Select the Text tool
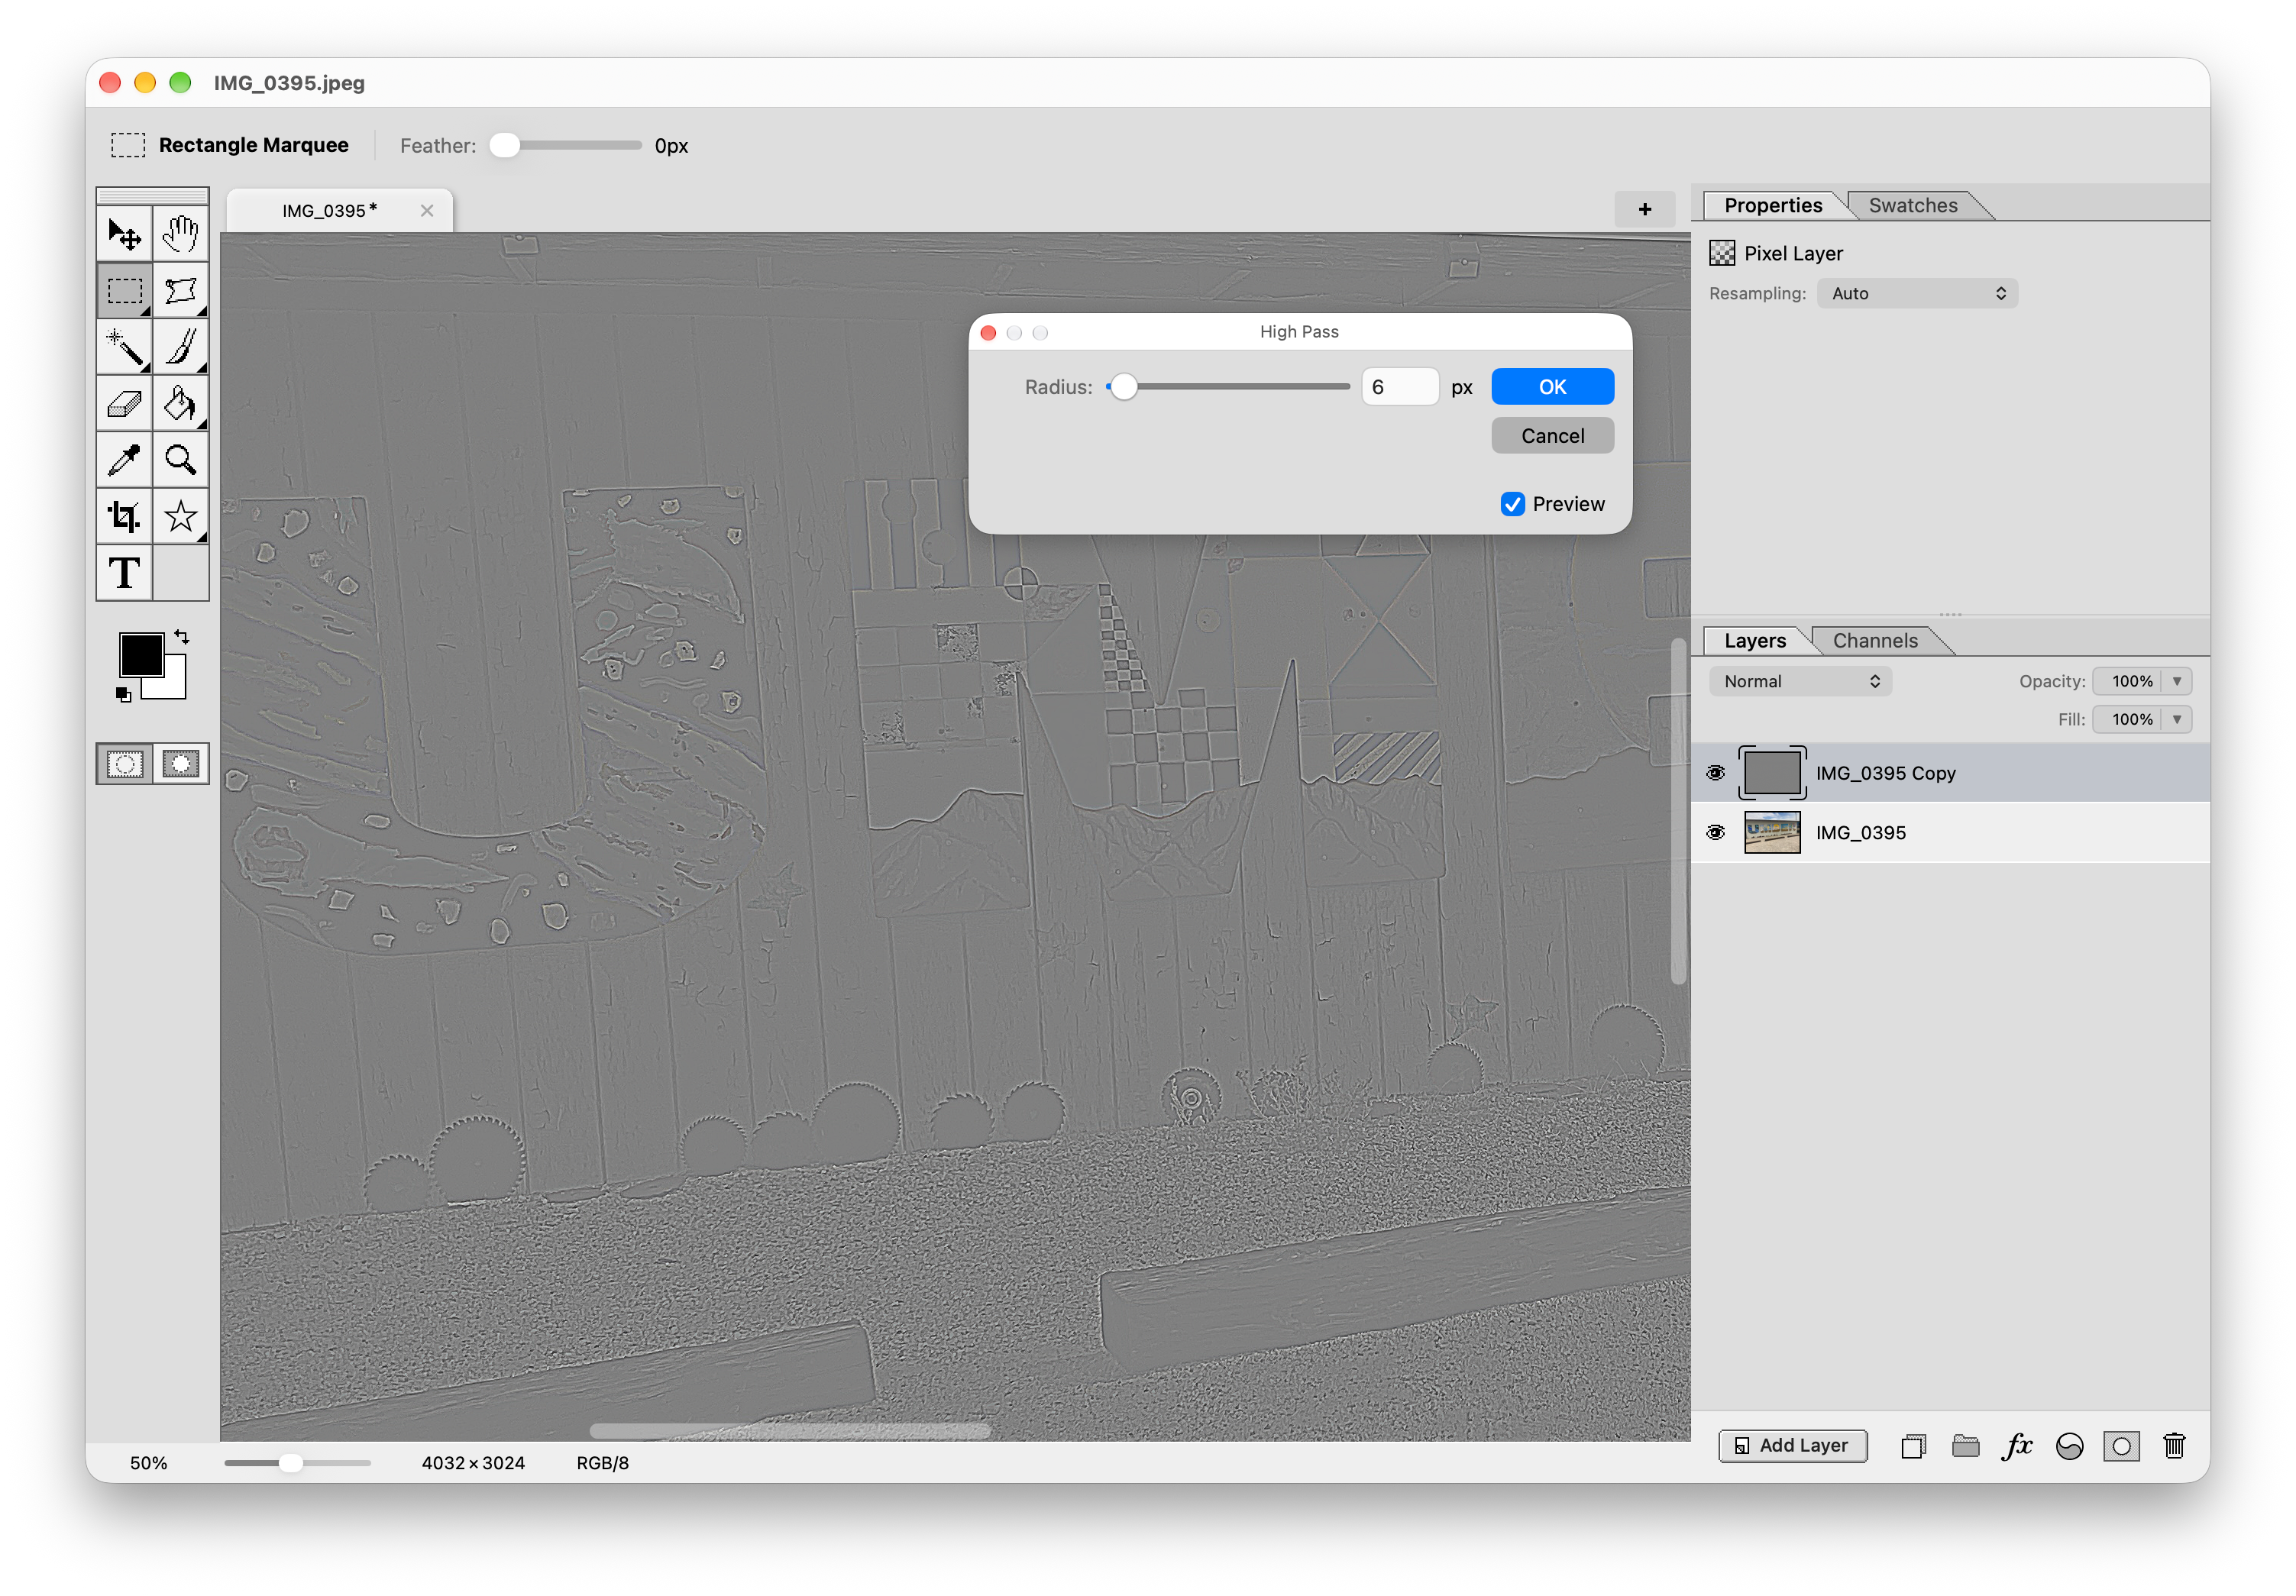 124,573
